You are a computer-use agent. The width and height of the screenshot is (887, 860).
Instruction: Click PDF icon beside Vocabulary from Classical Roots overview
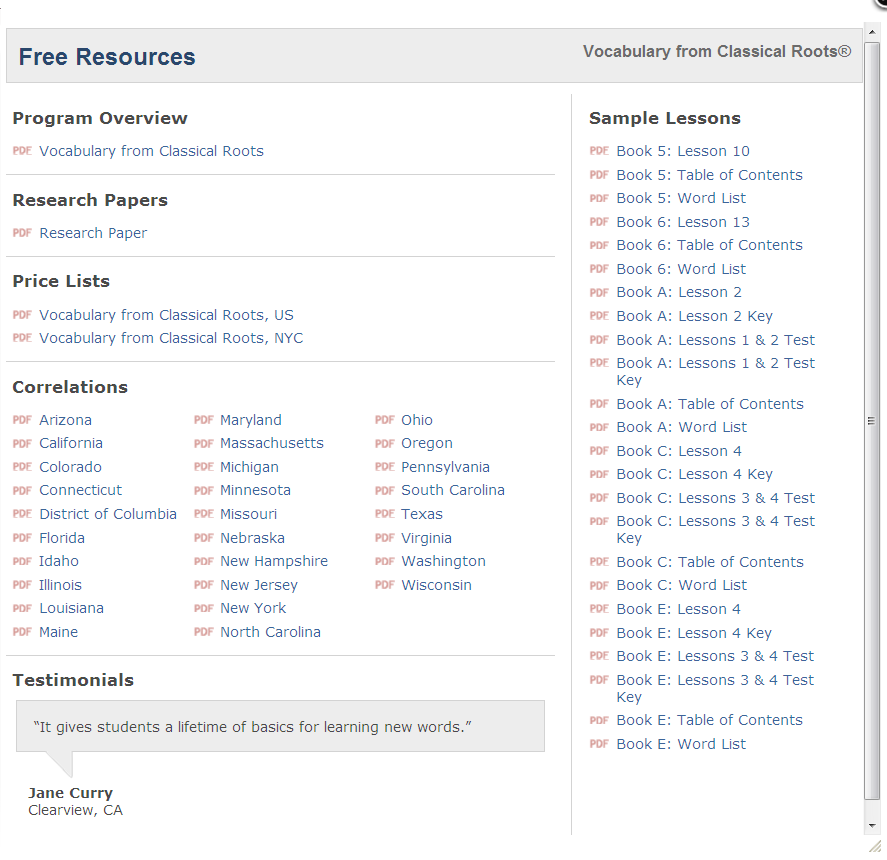point(22,151)
